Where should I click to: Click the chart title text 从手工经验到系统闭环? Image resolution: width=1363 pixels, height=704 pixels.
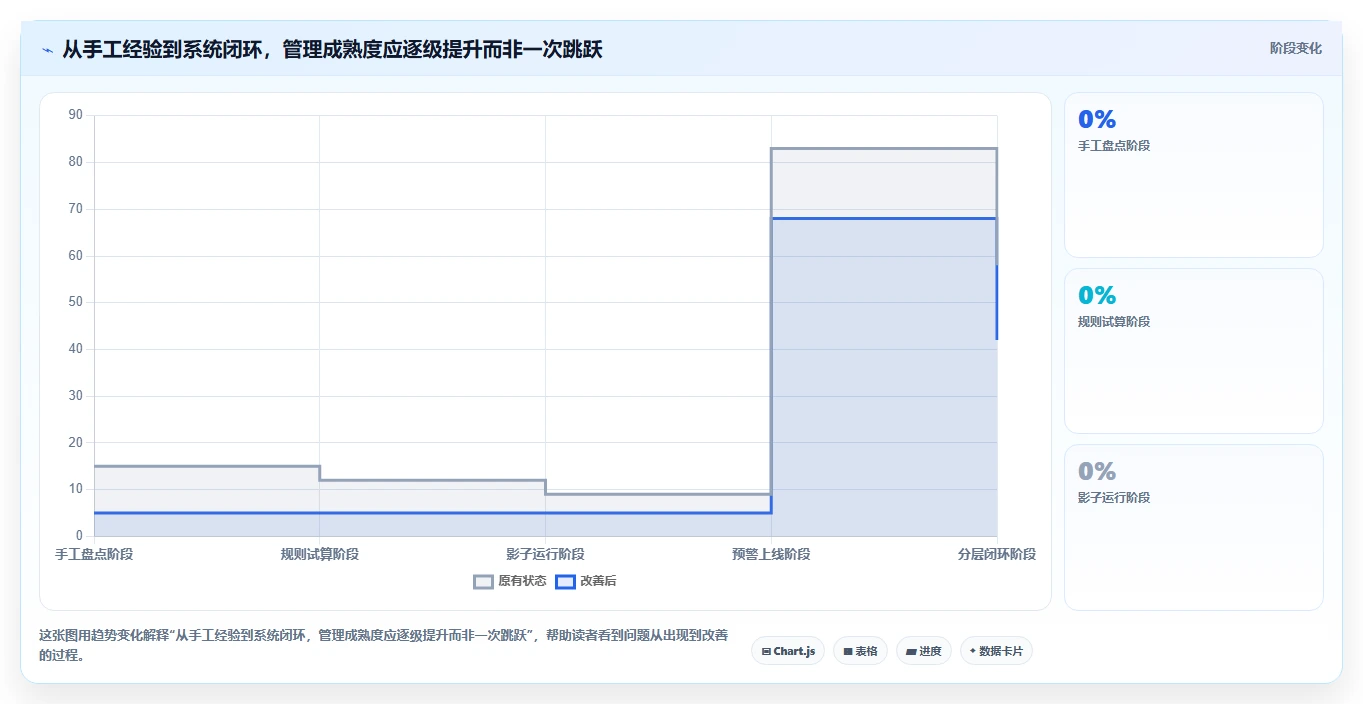click(x=163, y=49)
